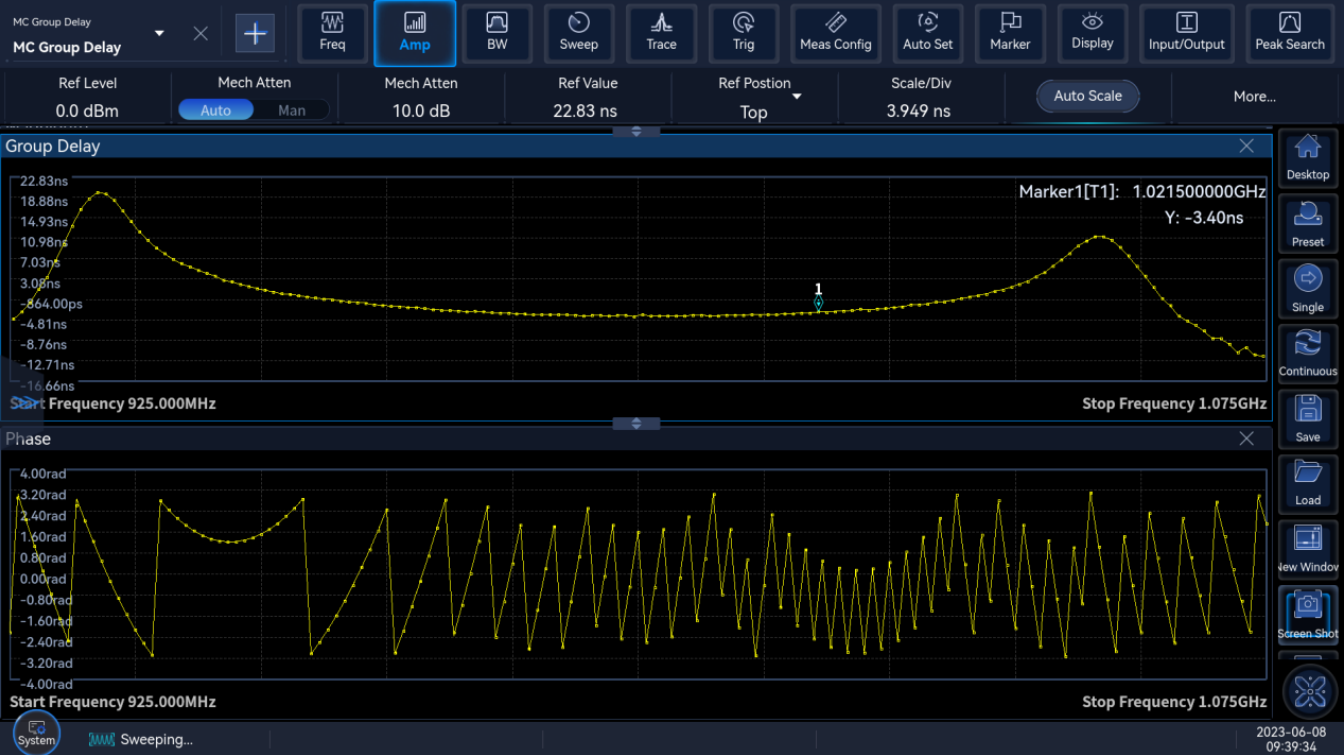Close the Phase panel
Screen dimensions: 1344x755
[1246, 438]
